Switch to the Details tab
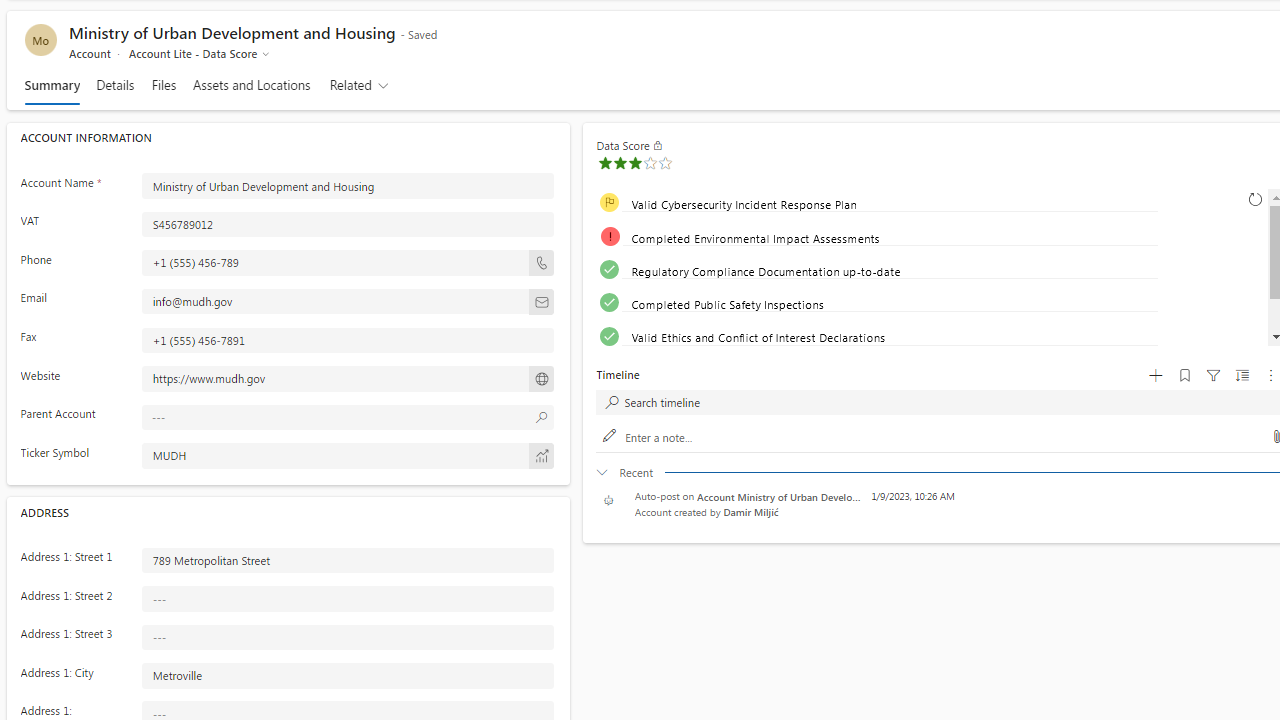Screen dimensions: 1280x720 tap(115, 86)
